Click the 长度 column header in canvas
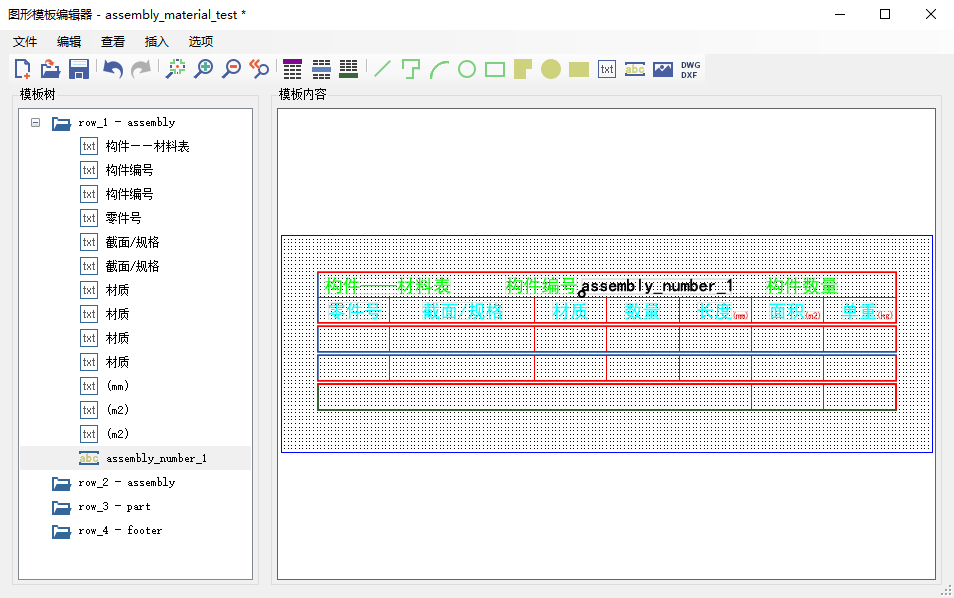 pos(715,311)
